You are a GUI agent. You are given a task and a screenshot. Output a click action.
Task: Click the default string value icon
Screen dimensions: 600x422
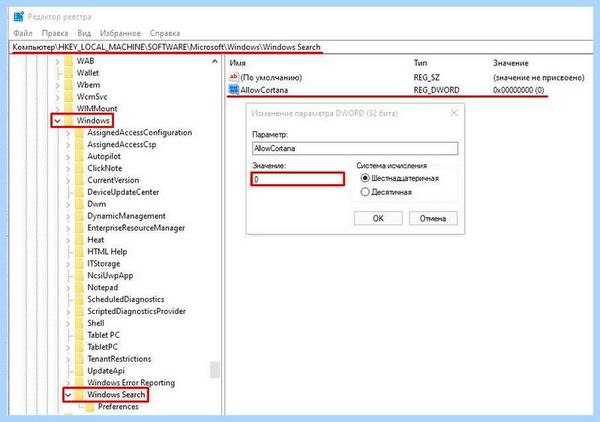pyautogui.click(x=233, y=77)
